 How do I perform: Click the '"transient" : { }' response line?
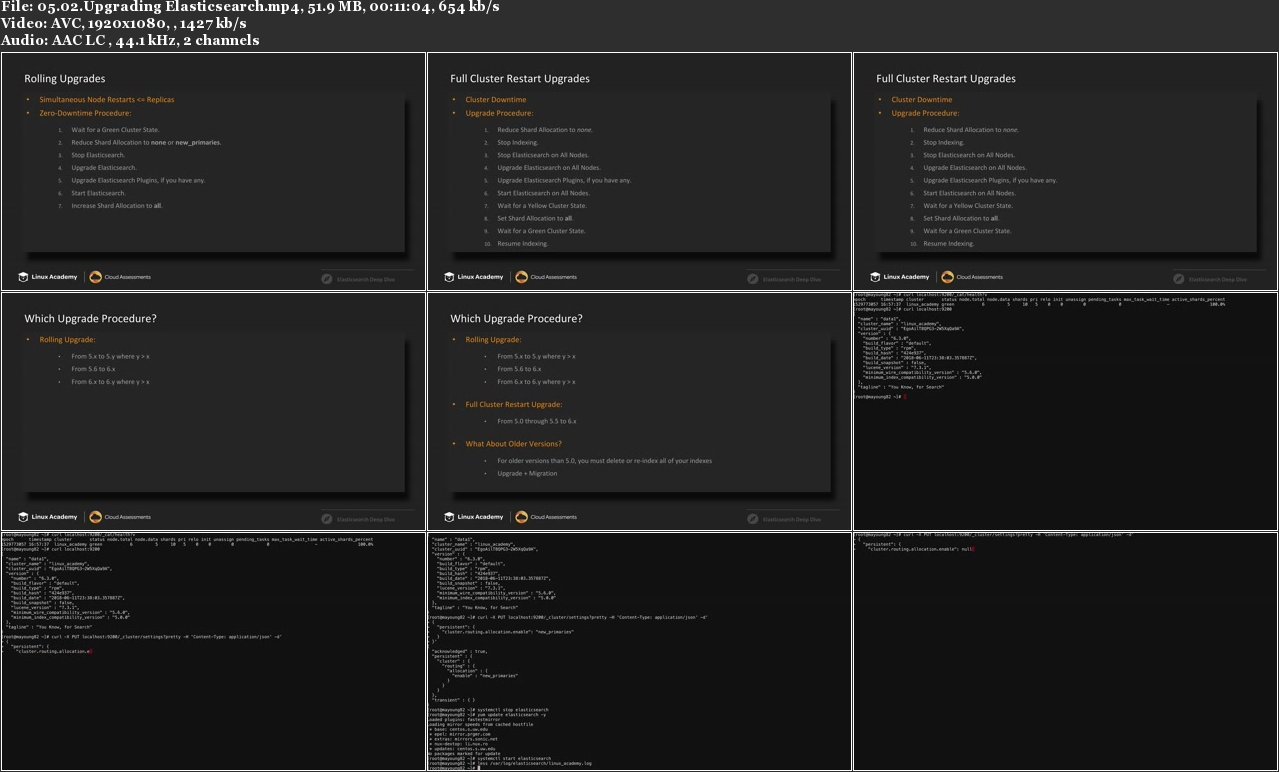[x=452, y=699]
